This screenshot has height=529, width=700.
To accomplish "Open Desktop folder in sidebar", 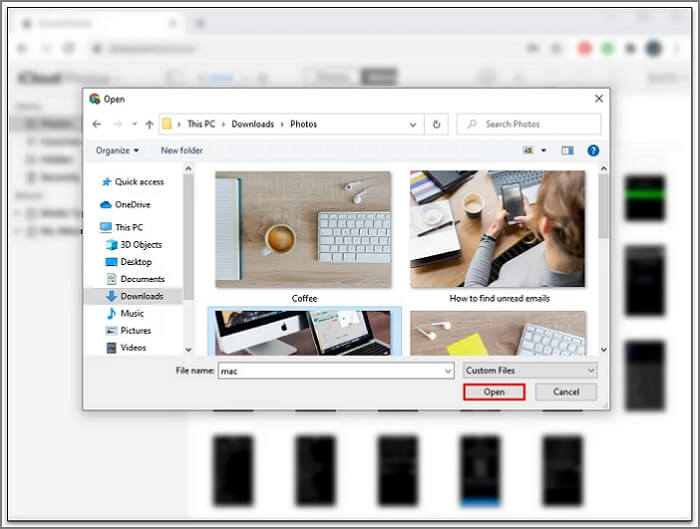I will pos(136,262).
